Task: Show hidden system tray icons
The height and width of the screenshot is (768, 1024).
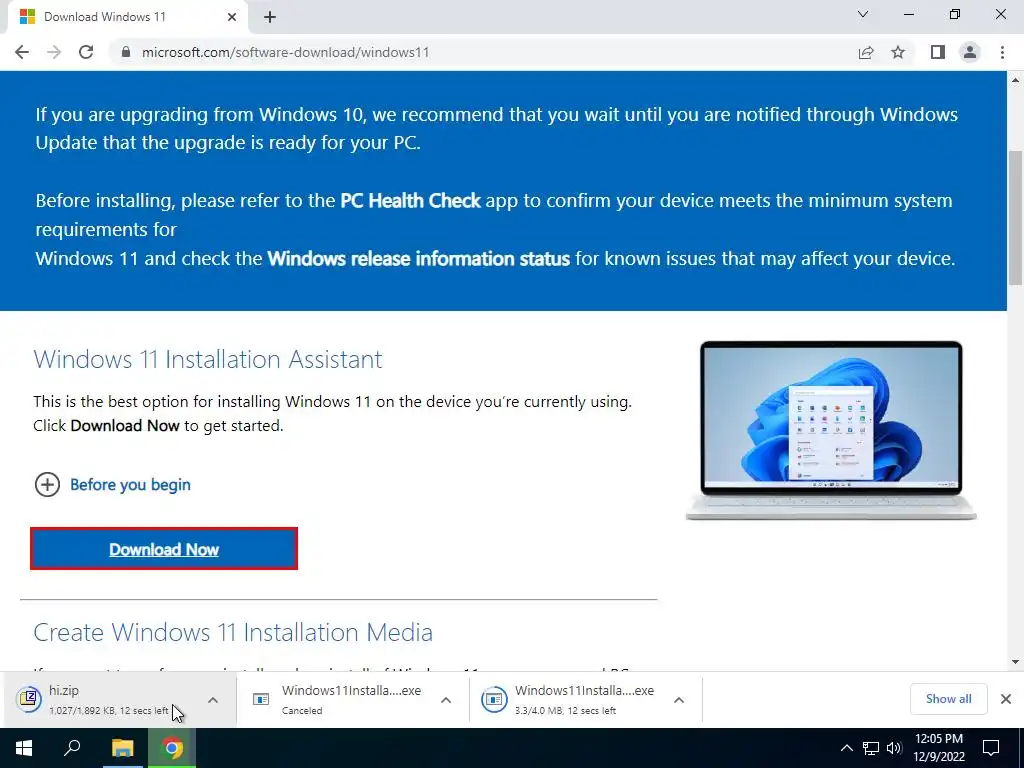Action: [846, 748]
